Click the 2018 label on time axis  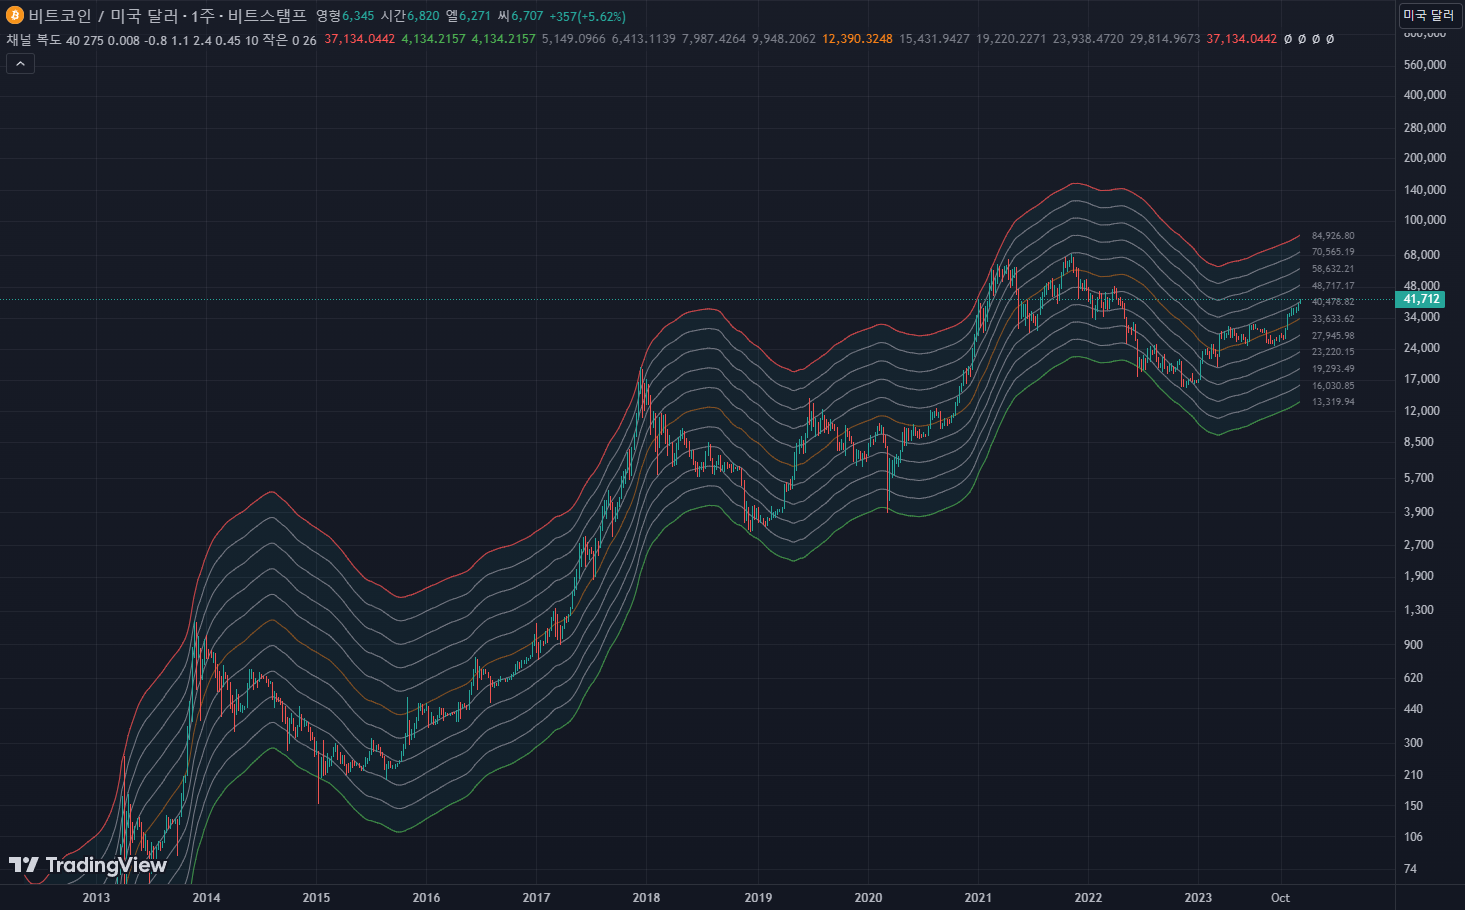click(646, 898)
